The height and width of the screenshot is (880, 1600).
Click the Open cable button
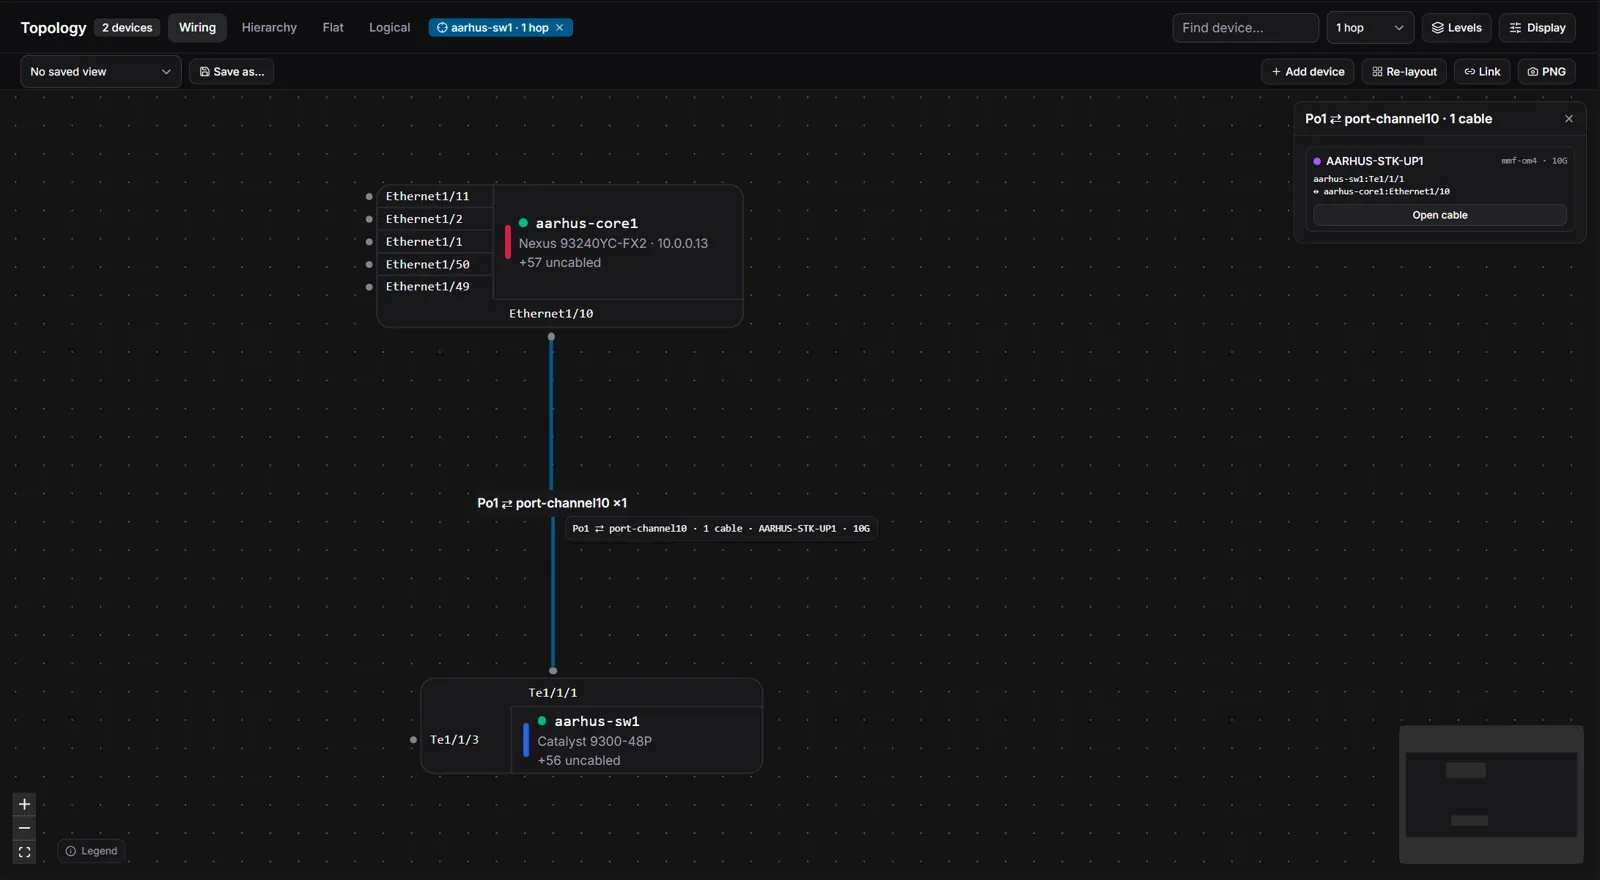click(1440, 215)
